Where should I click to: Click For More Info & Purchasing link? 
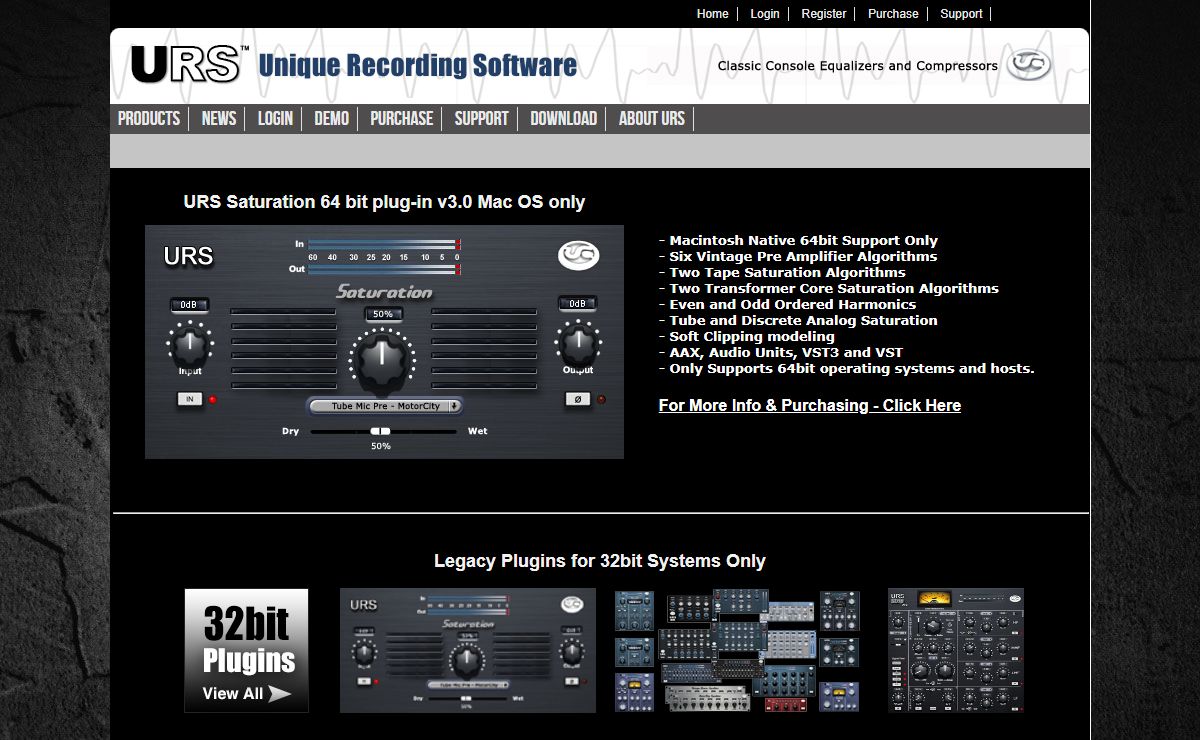810,405
